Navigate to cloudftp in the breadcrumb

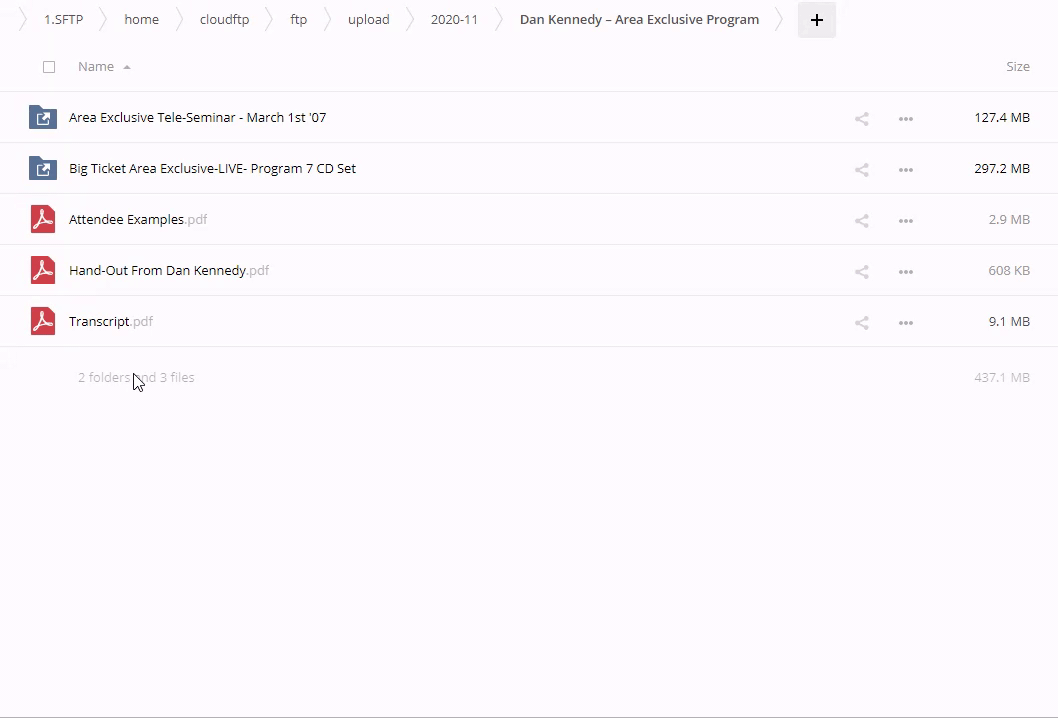pyautogui.click(x=224, y=20)
